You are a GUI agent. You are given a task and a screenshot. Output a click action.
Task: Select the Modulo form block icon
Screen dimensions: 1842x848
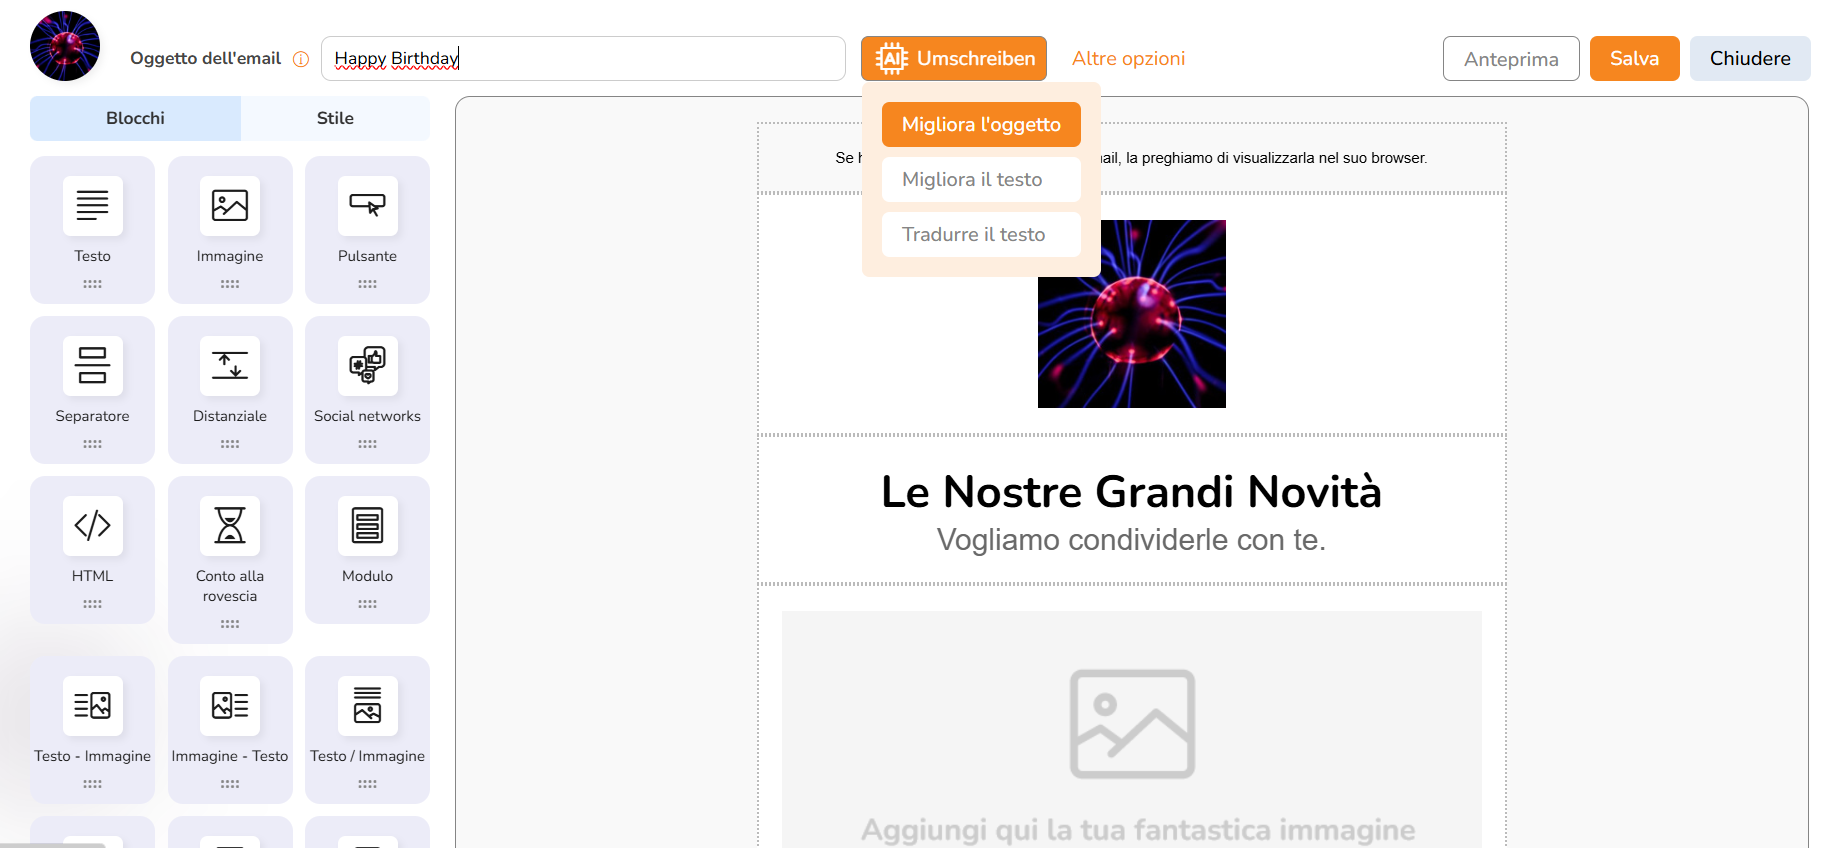click(x=367, y=526)
